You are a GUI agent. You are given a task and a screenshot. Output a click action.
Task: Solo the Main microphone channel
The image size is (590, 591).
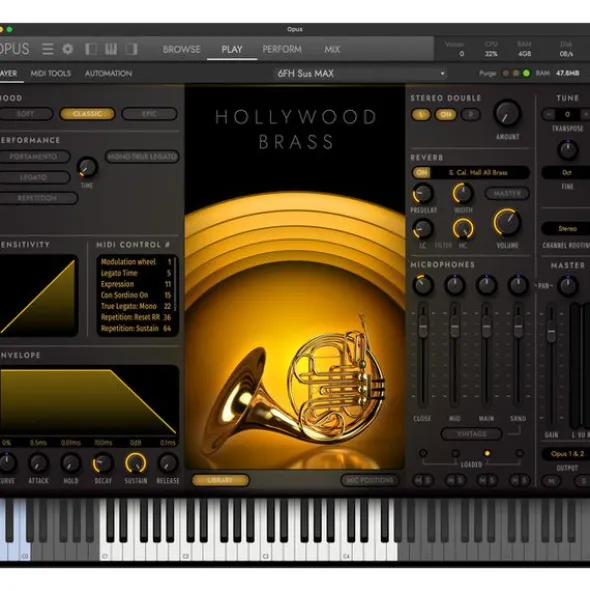pyautogui.click(x=492, y=480)
